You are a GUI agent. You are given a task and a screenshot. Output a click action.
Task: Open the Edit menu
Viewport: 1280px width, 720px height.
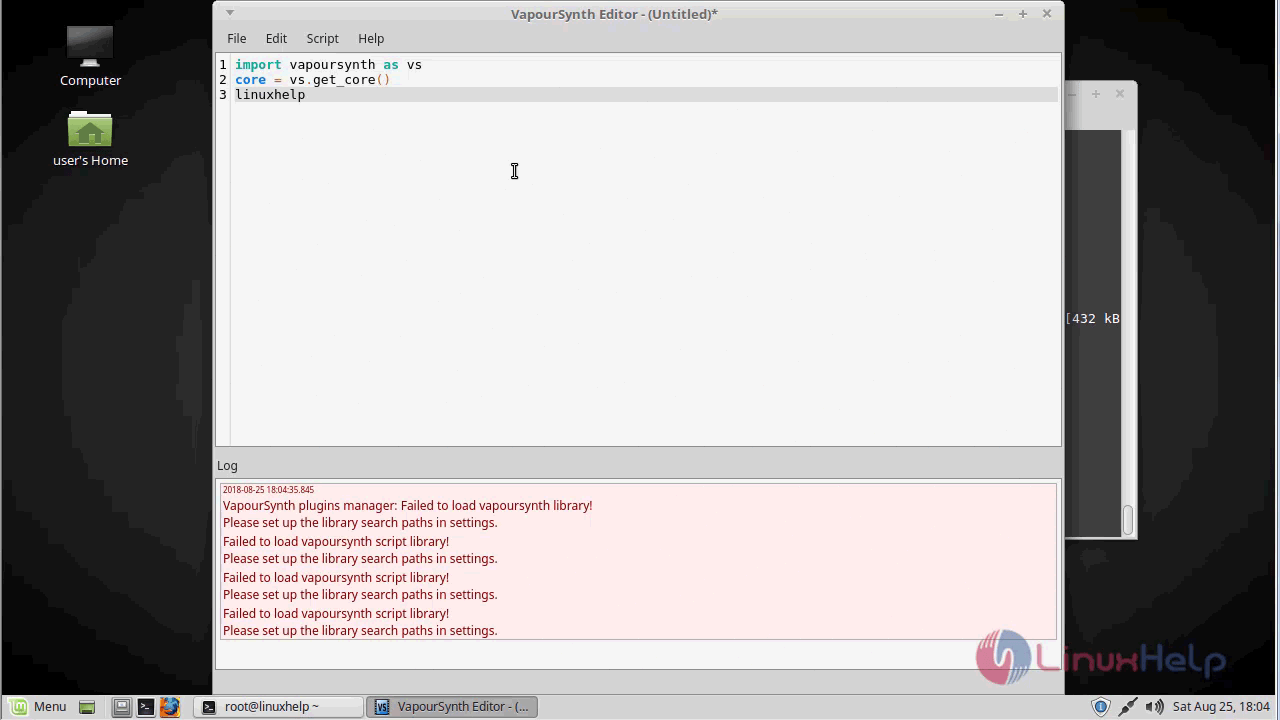(276, 38)
